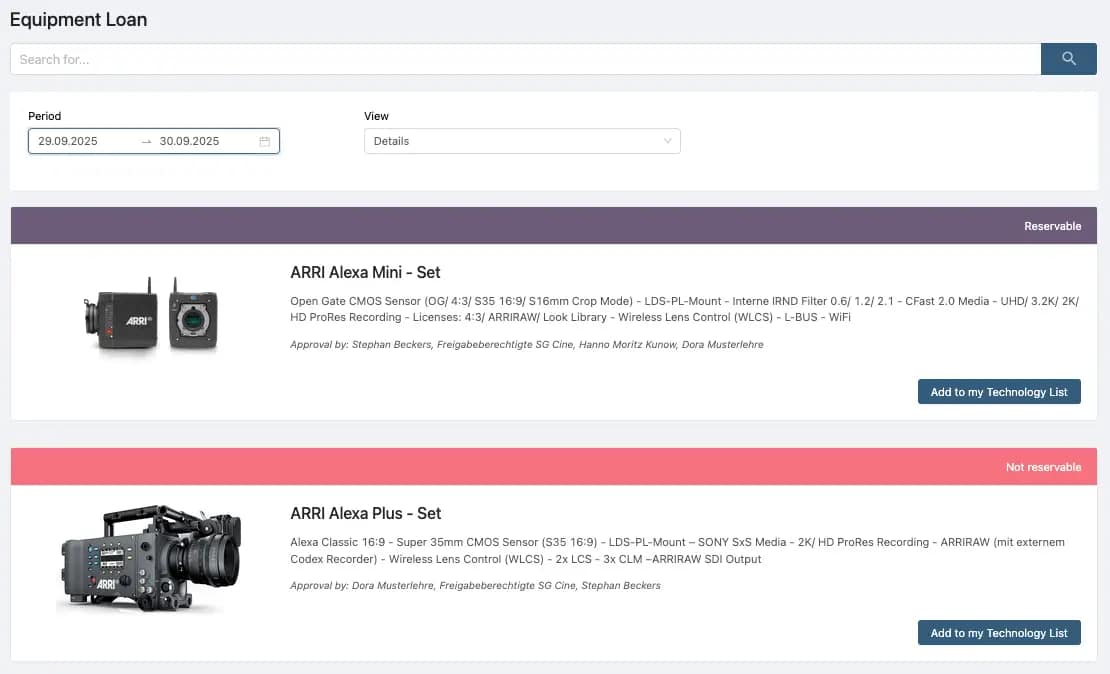Open the calendar icon in Period field

[x=265, y=142]
